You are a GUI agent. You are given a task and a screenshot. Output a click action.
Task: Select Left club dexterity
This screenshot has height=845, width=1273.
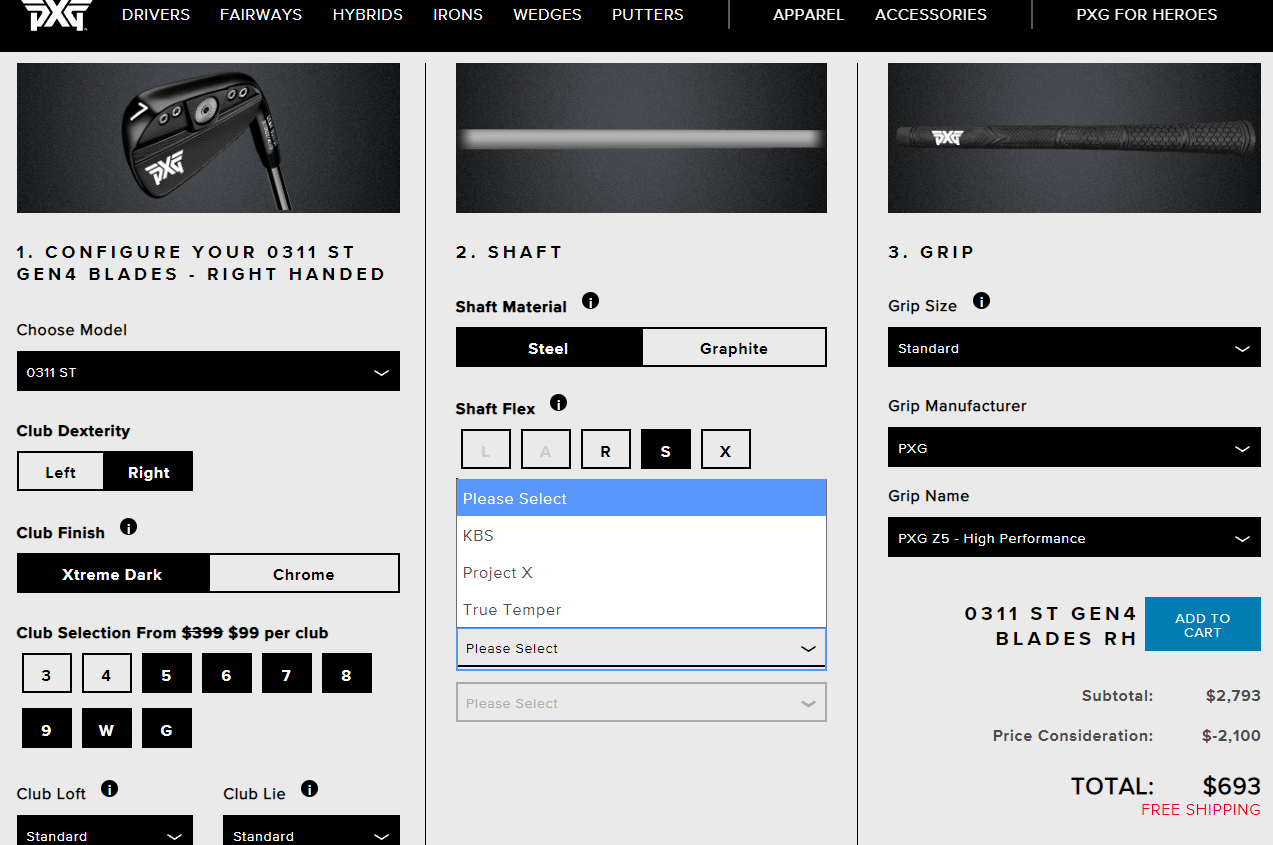point(60,472)
